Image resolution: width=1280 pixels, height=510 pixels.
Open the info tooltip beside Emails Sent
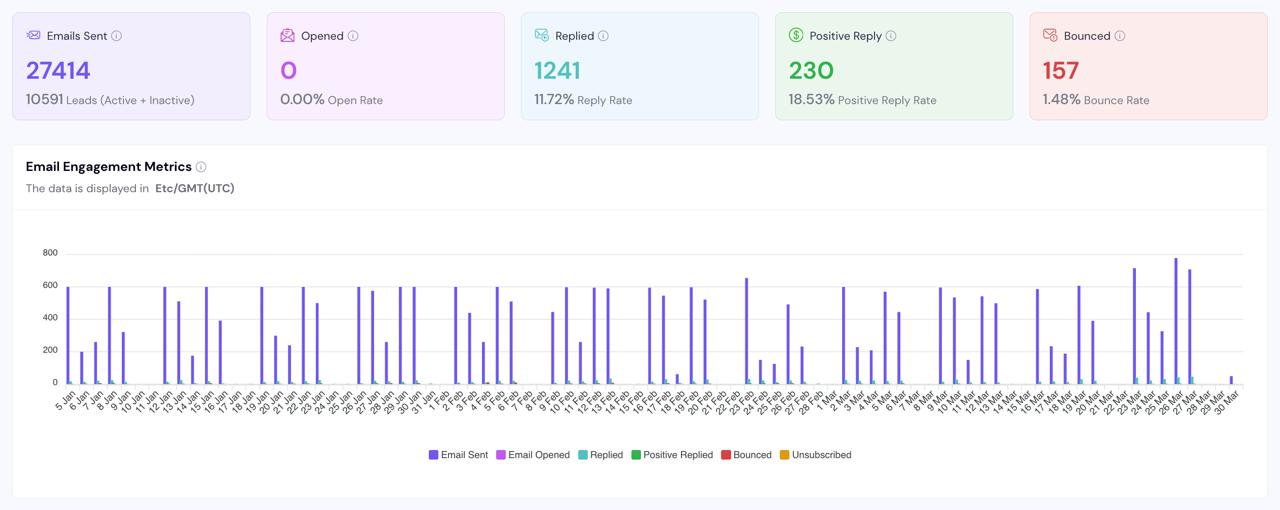pos(116,36)
